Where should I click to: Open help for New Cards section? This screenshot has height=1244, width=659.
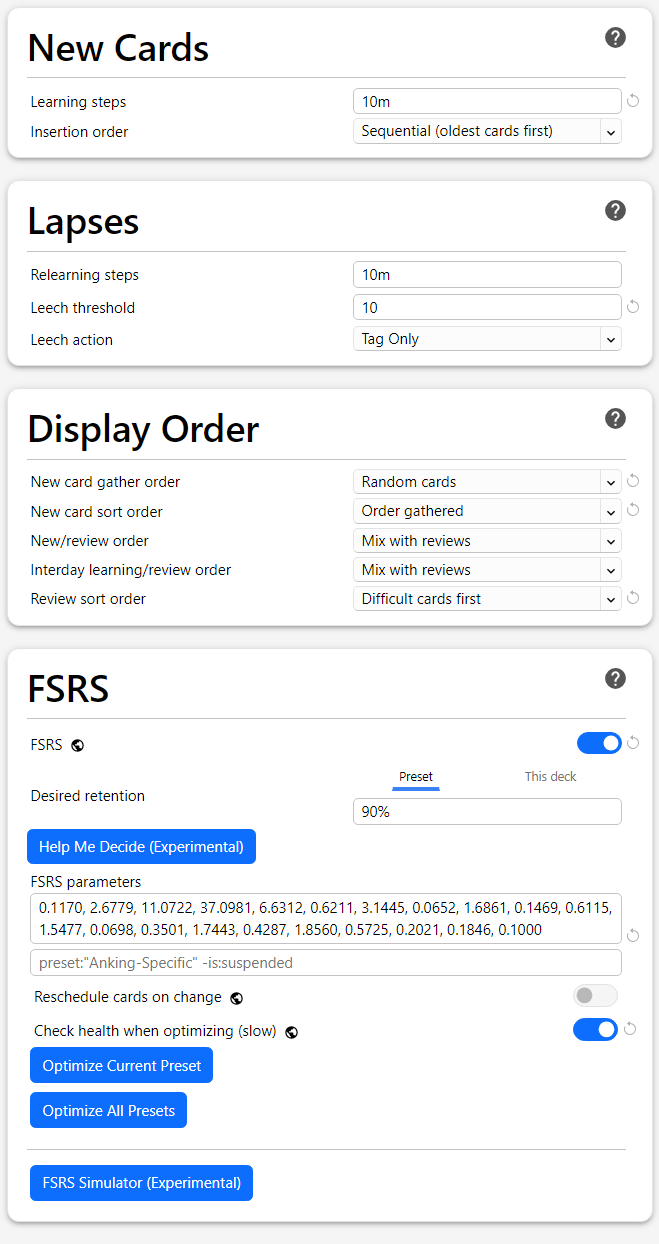point(615,38)
